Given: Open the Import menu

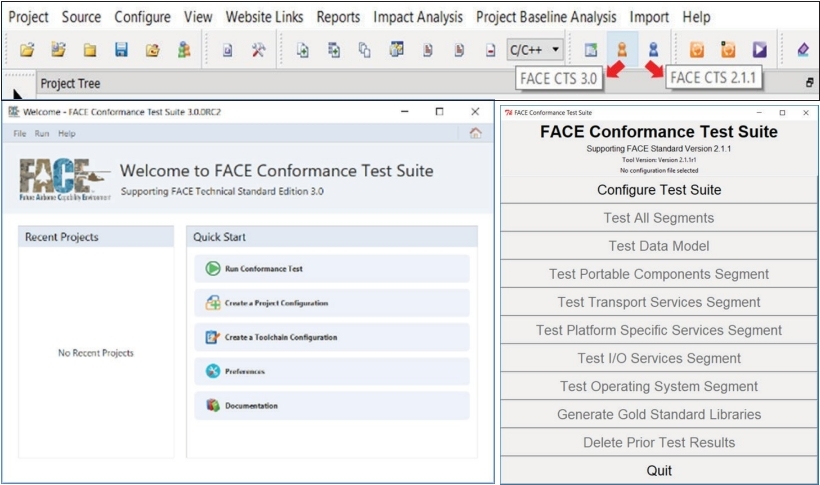Looking at the screenshot, I should click(x=649, y=17).
